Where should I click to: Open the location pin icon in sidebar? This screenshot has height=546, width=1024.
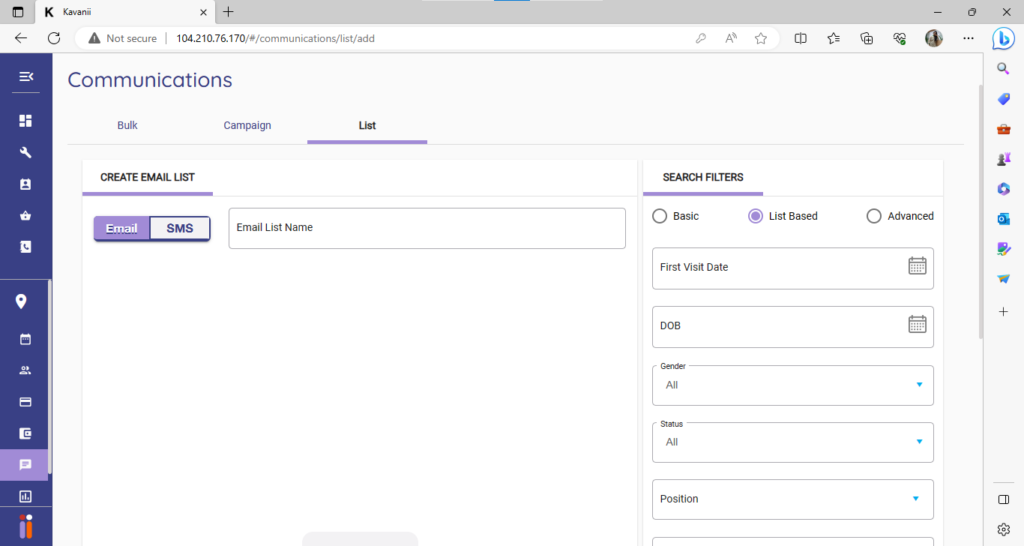[21, 302]
